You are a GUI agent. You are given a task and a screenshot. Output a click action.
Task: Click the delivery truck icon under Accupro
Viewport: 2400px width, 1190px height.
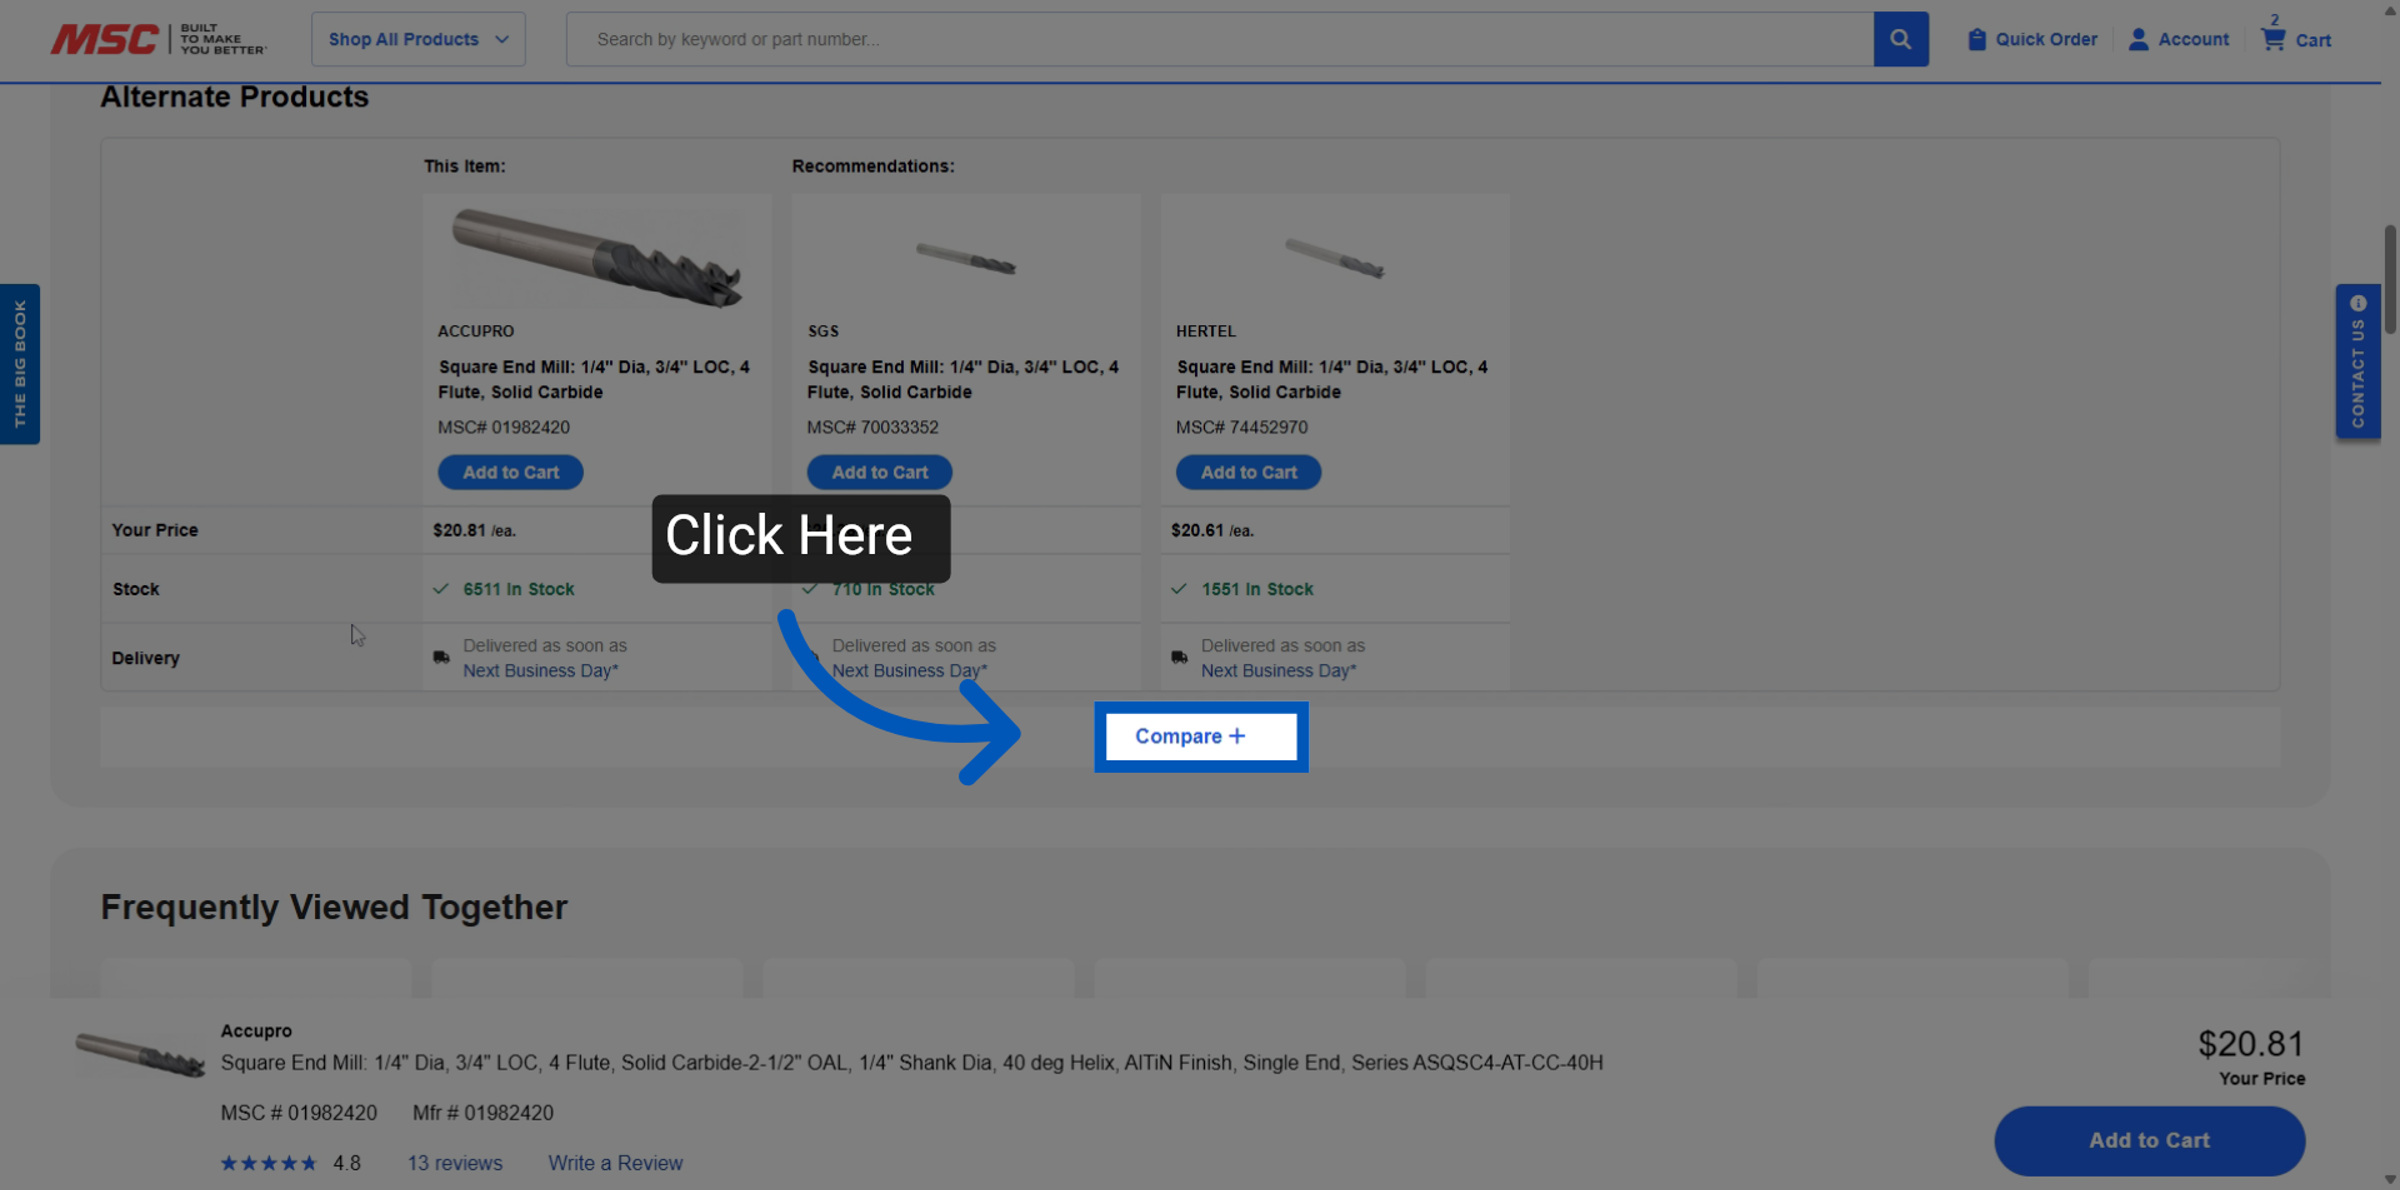[x=441, y=657]
